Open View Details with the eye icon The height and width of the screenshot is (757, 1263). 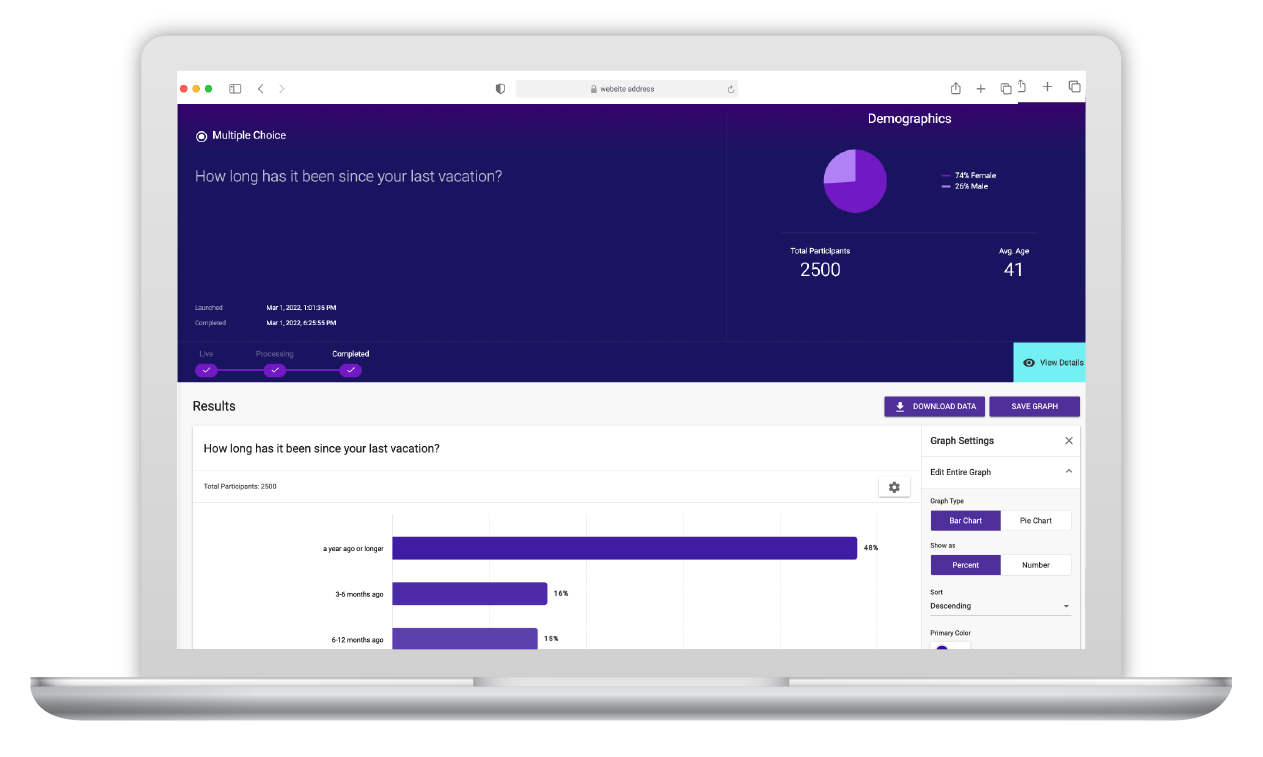[1049, 362]
